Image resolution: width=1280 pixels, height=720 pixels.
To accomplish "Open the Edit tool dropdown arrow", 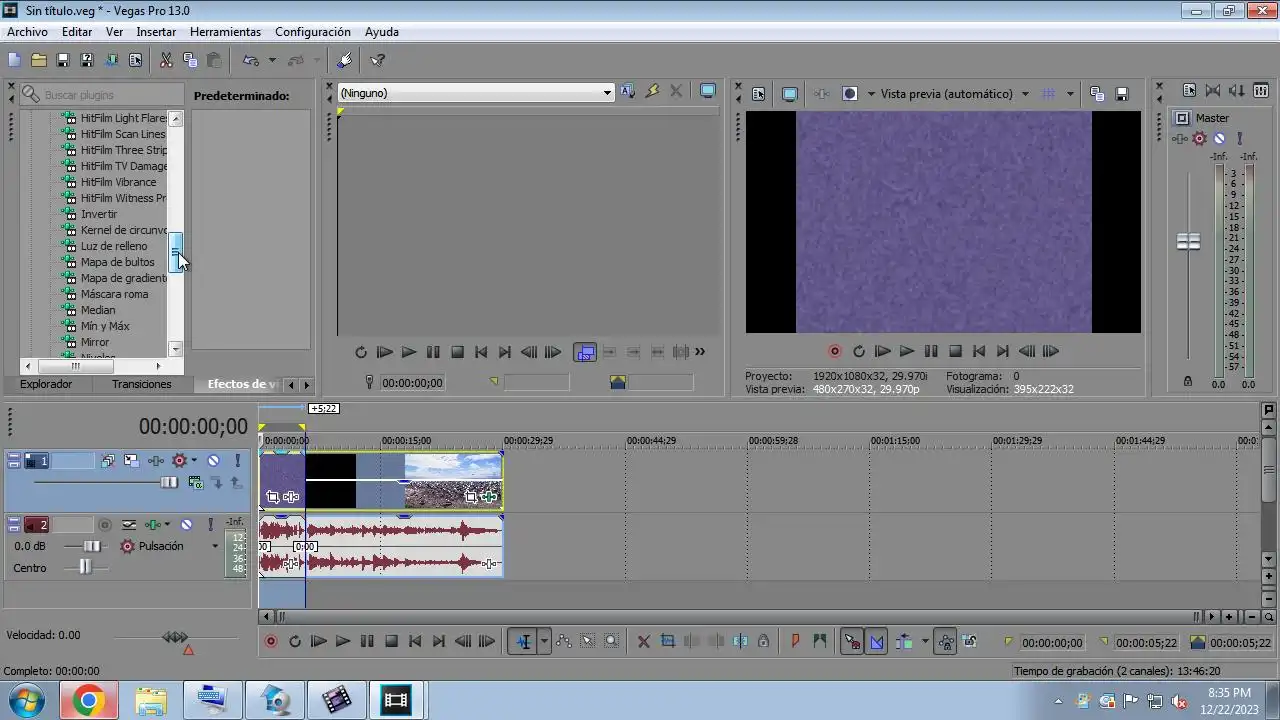I will point(544,642).
